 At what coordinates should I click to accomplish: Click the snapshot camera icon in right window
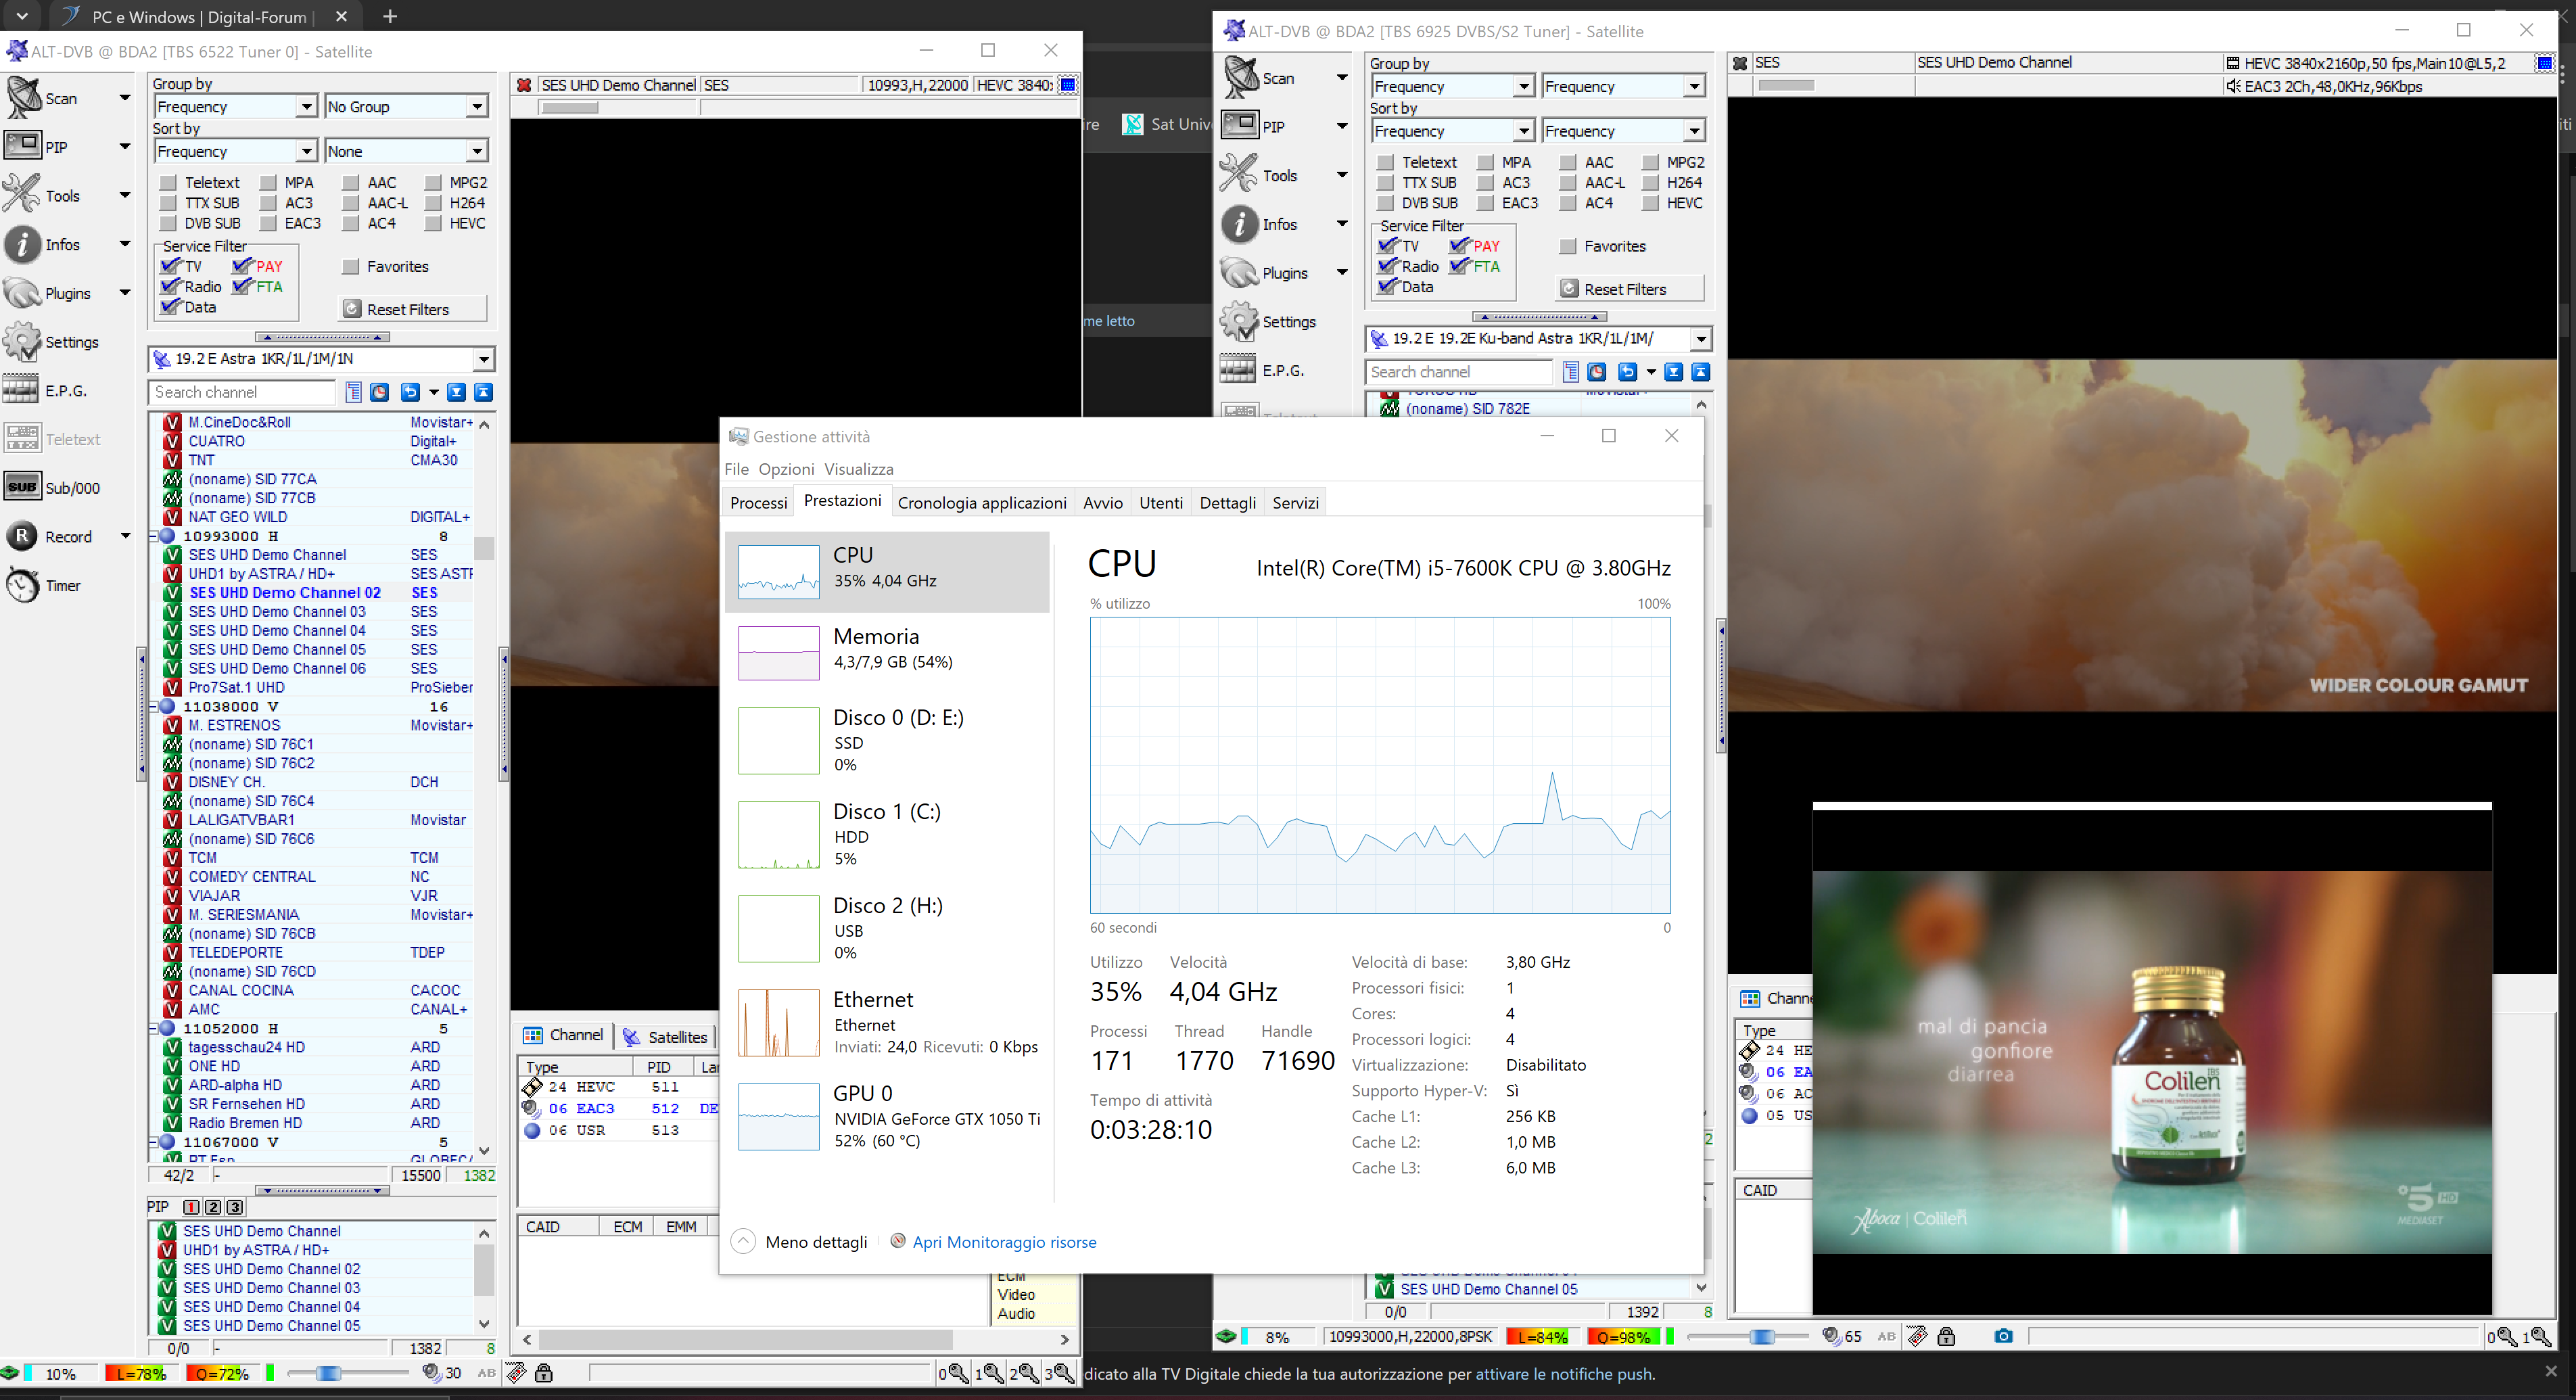tap(2003, 1336)
